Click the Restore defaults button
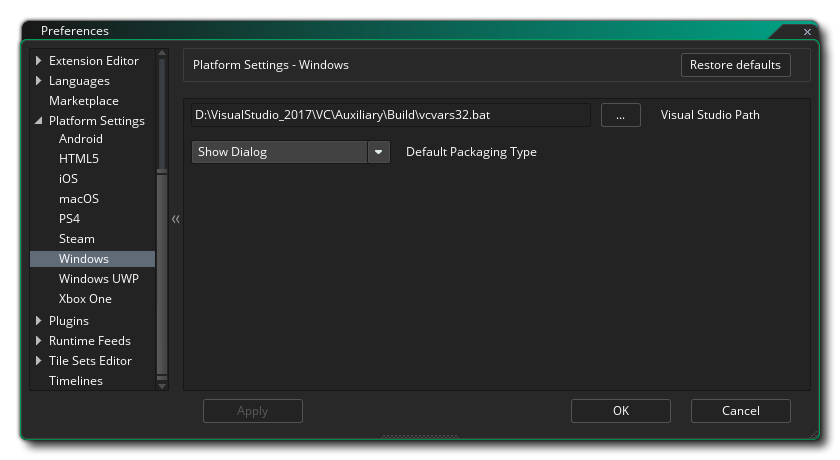Image resolution: width=840 pixels, height=460 pixels. point(735,65)
